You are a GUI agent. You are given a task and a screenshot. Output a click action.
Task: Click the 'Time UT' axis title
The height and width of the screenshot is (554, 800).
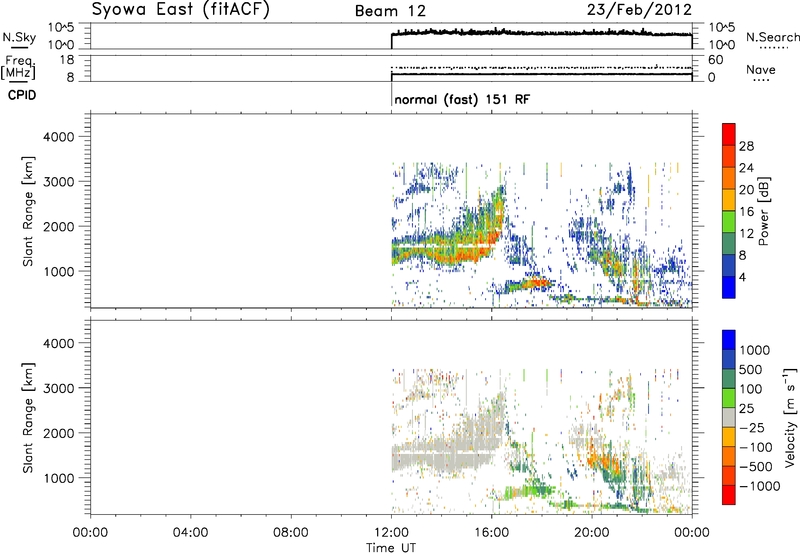point(391,548)
